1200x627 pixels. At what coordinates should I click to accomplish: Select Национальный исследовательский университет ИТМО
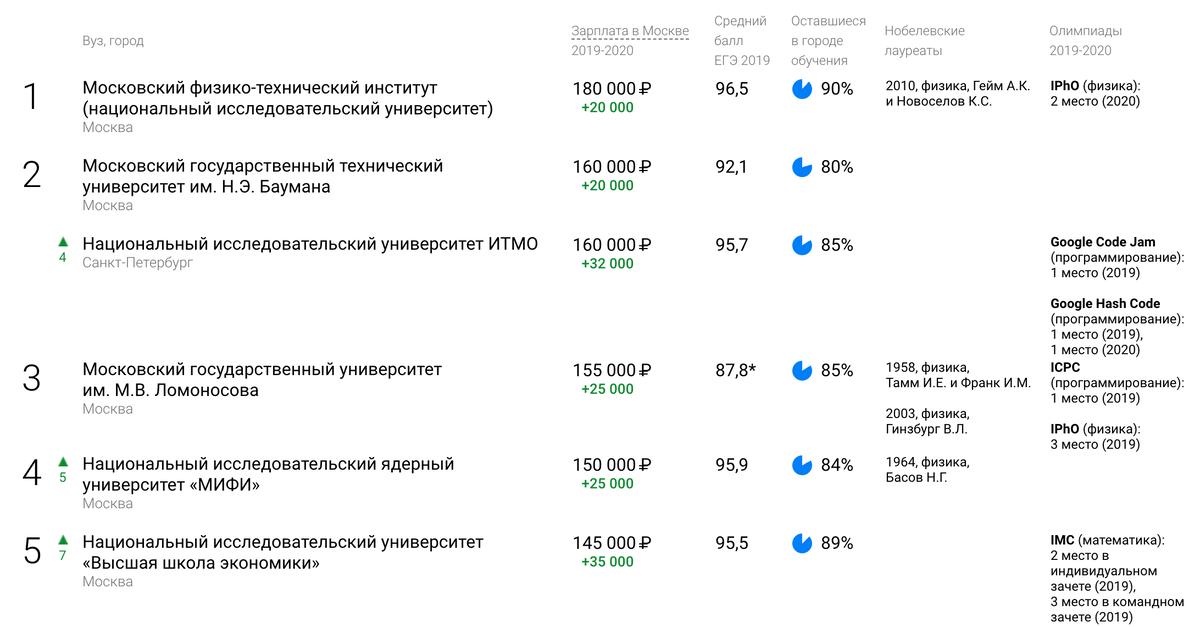coord(310,244)
